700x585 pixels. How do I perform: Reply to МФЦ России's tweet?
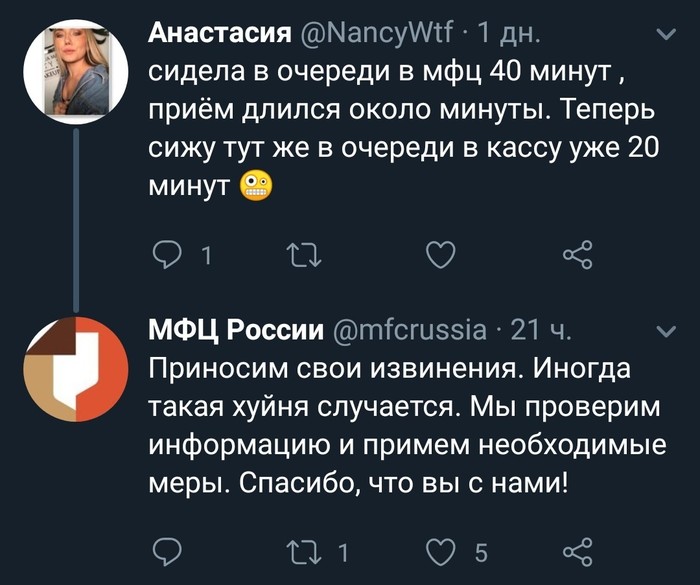[165, 551]
